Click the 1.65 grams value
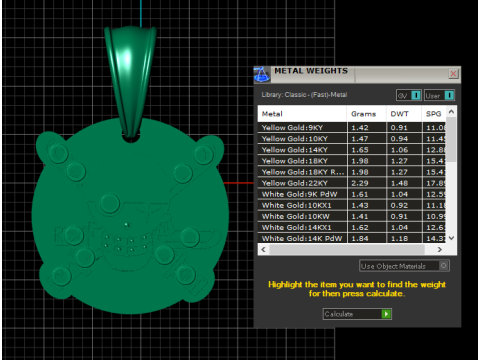The image size is (480, 360). pos(360,150)
